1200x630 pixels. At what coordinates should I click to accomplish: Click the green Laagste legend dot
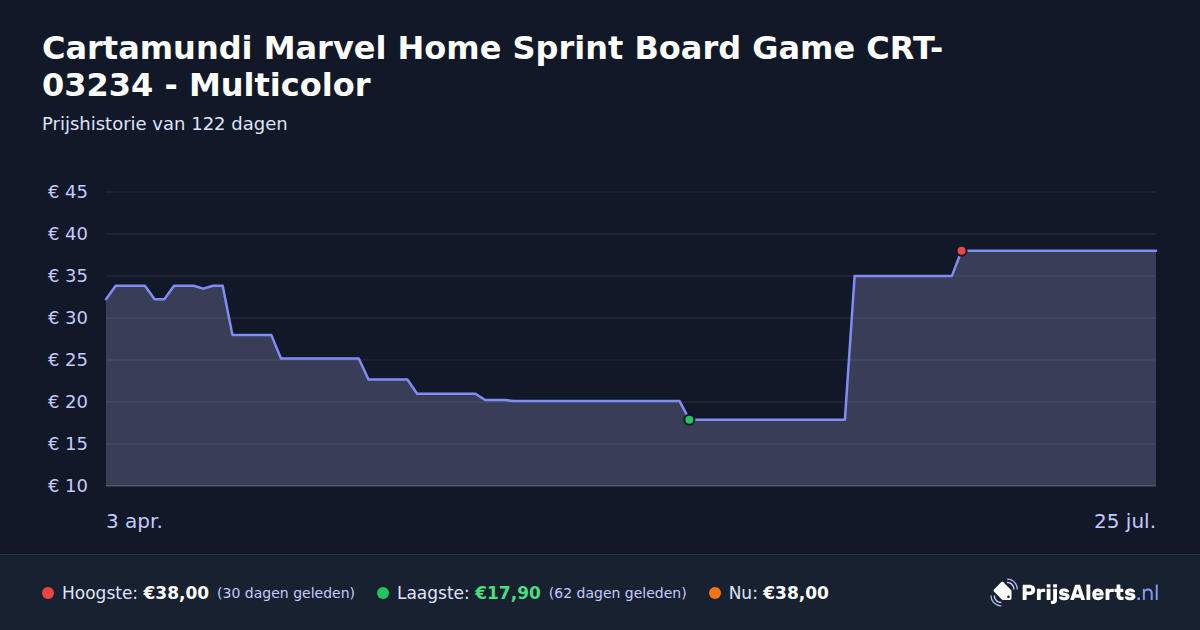pyautogui.click(x=383, y=593)
